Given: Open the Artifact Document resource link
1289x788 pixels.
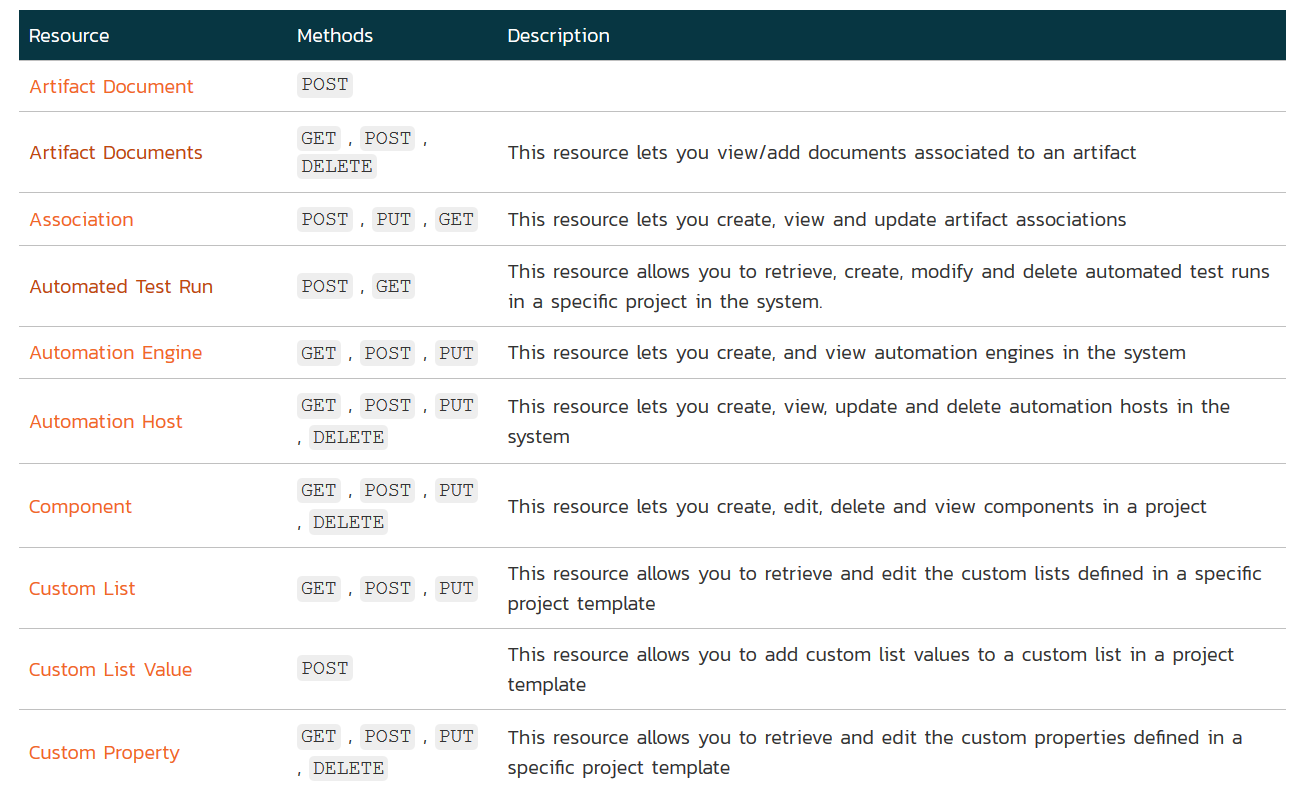Looking at the screenshot, I should coord(111,87).
